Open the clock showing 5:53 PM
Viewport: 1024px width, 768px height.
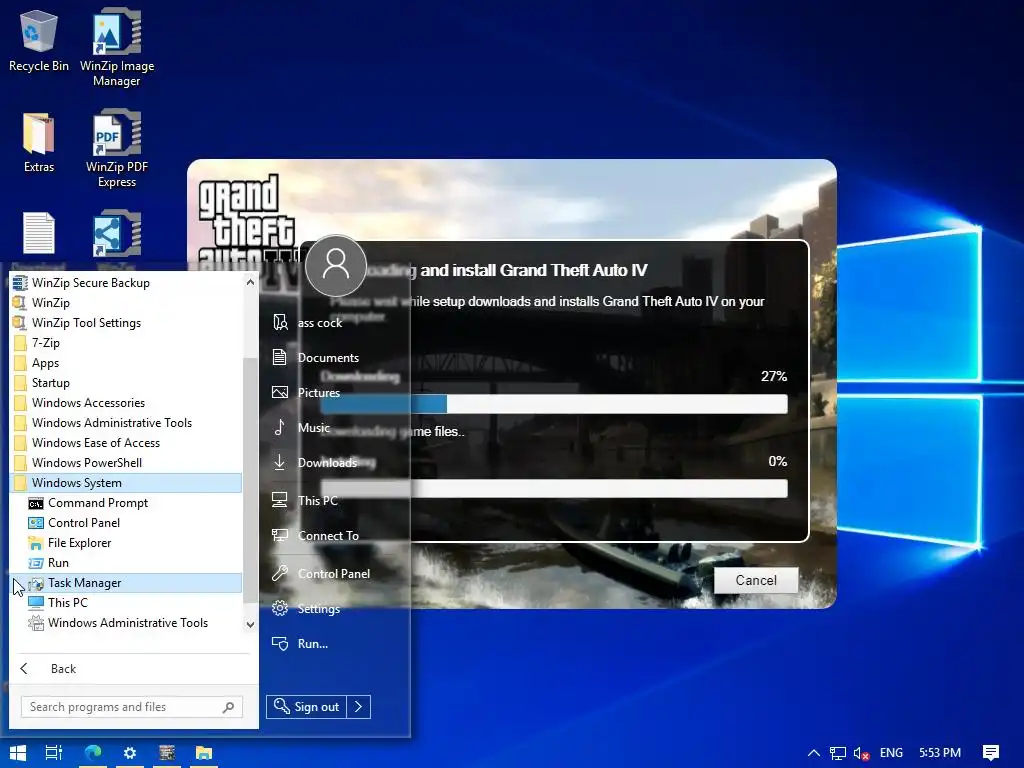coord(940,753)
